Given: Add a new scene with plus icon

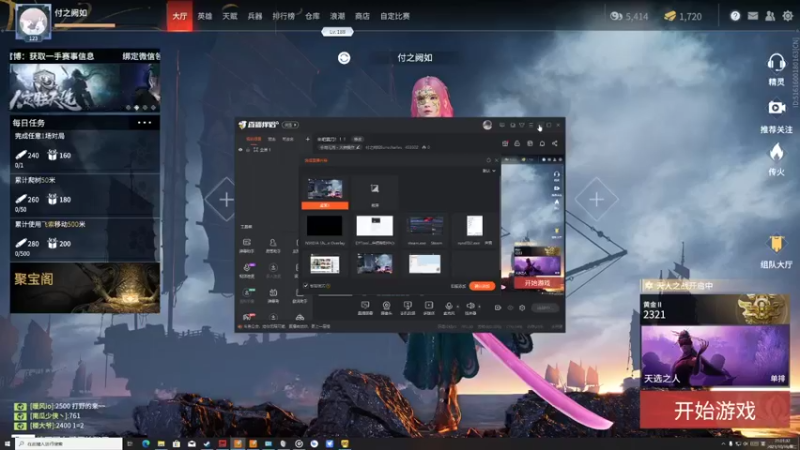Looking at the screenshot, I should tap(308, 139).
